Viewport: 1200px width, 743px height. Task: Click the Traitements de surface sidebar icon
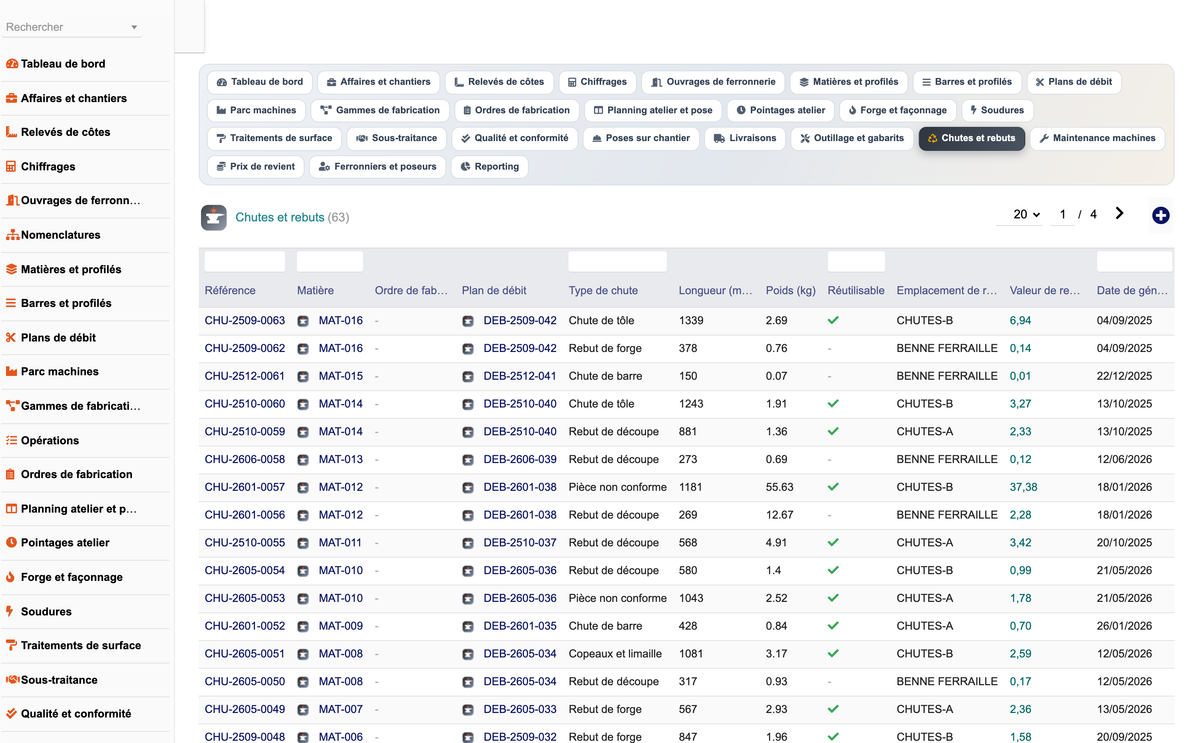pos(12,645)
